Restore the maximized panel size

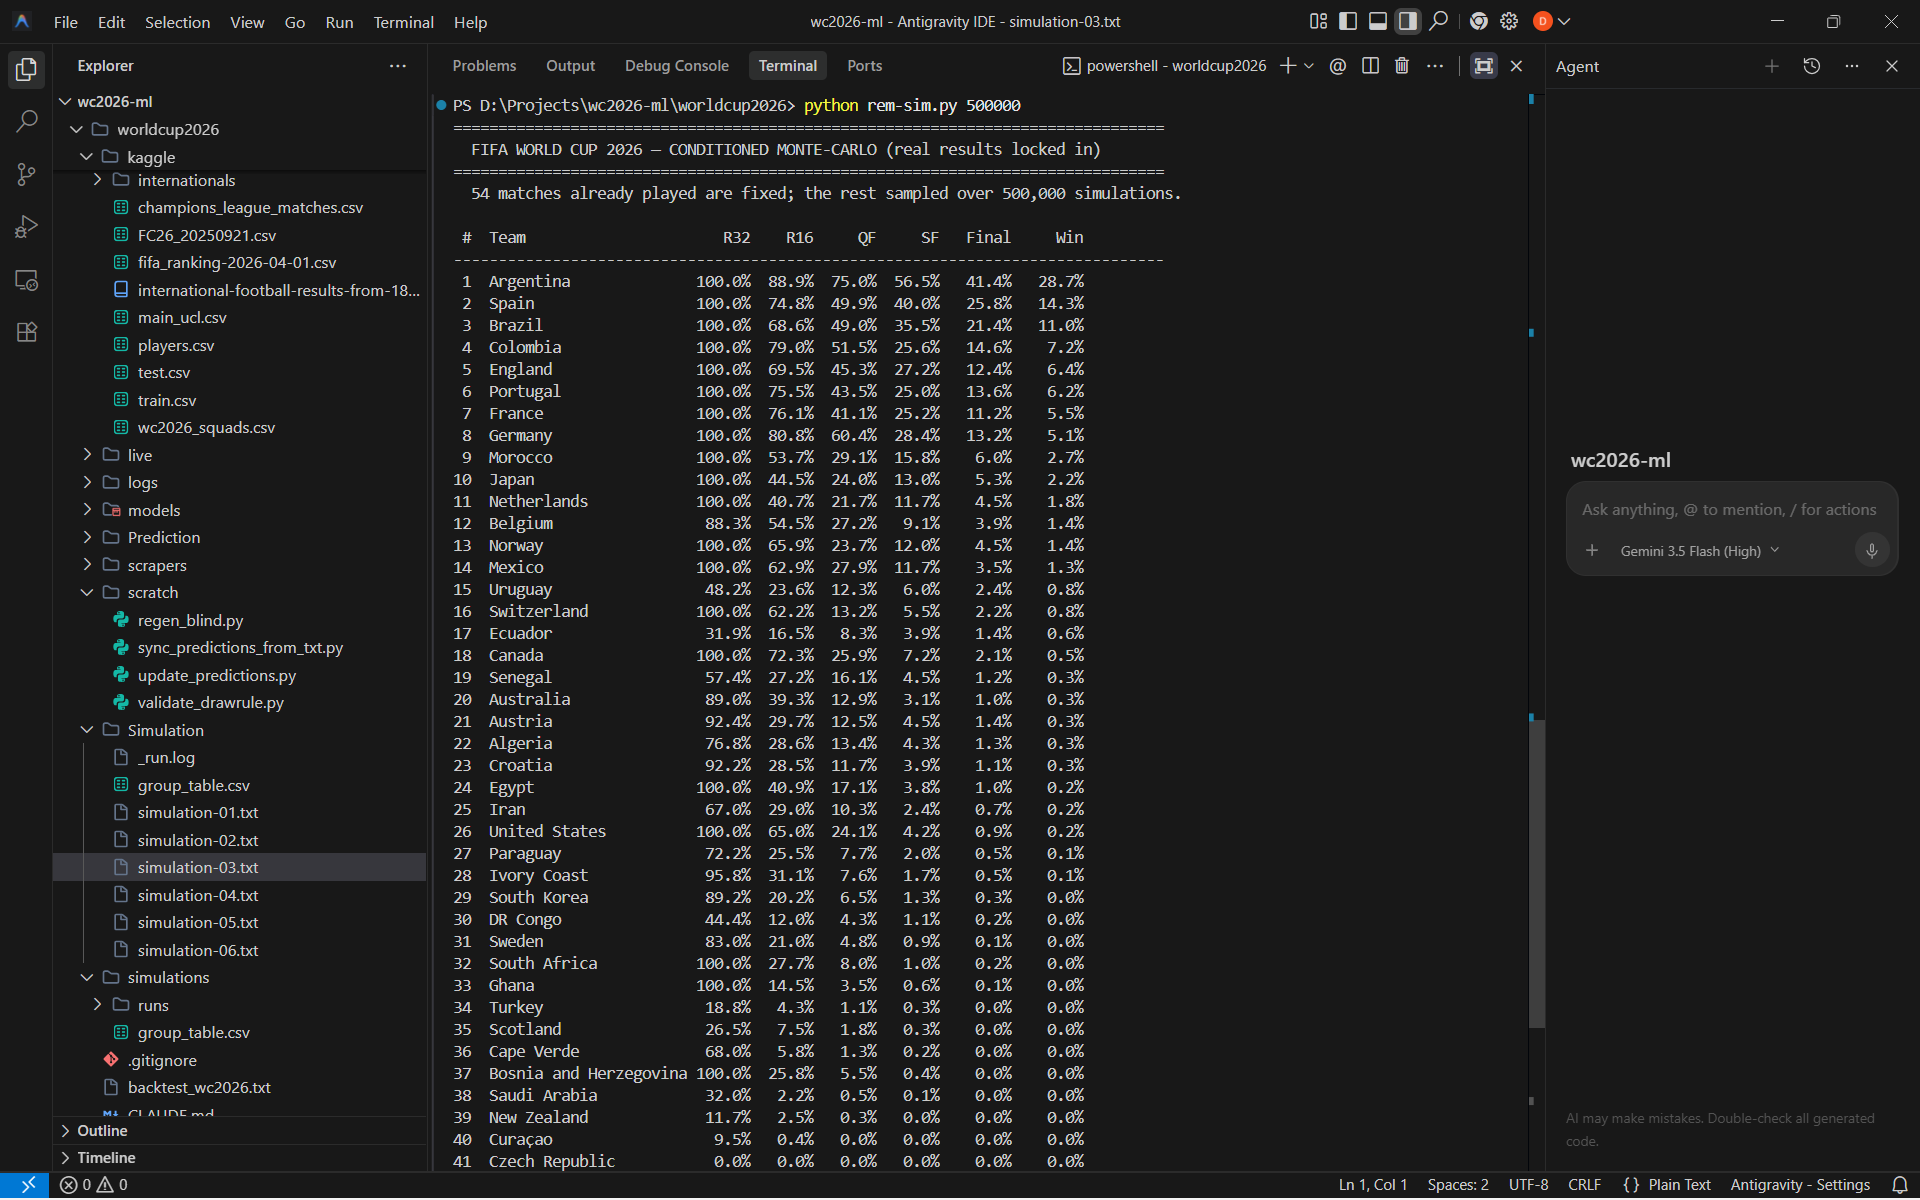pyautogui.click(x=1484, y=66)
